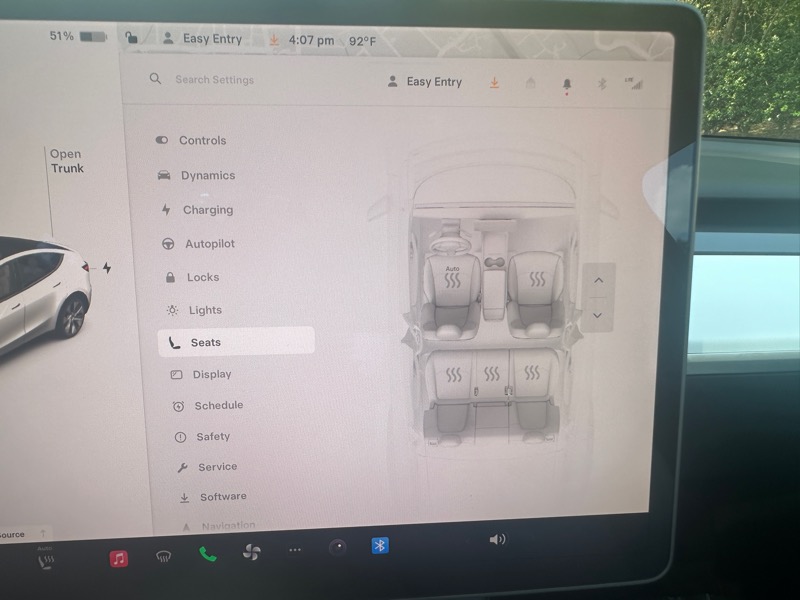Viewport: 800px width, 600px height.
Task: Click the up chevron beside the seat diagram
Action: tap(598, 281)
